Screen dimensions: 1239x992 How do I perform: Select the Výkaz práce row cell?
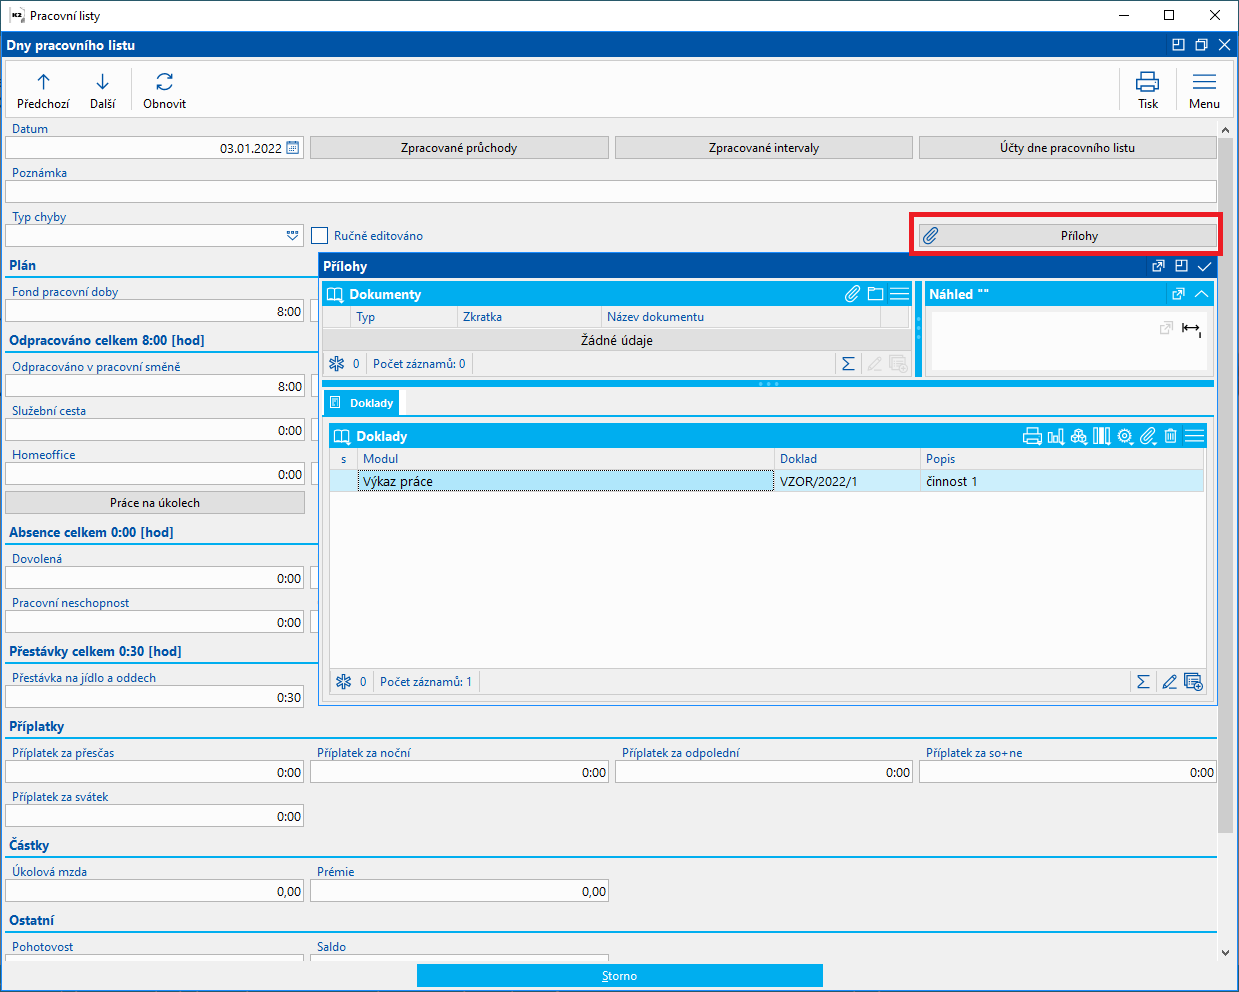tap(566, 481)
